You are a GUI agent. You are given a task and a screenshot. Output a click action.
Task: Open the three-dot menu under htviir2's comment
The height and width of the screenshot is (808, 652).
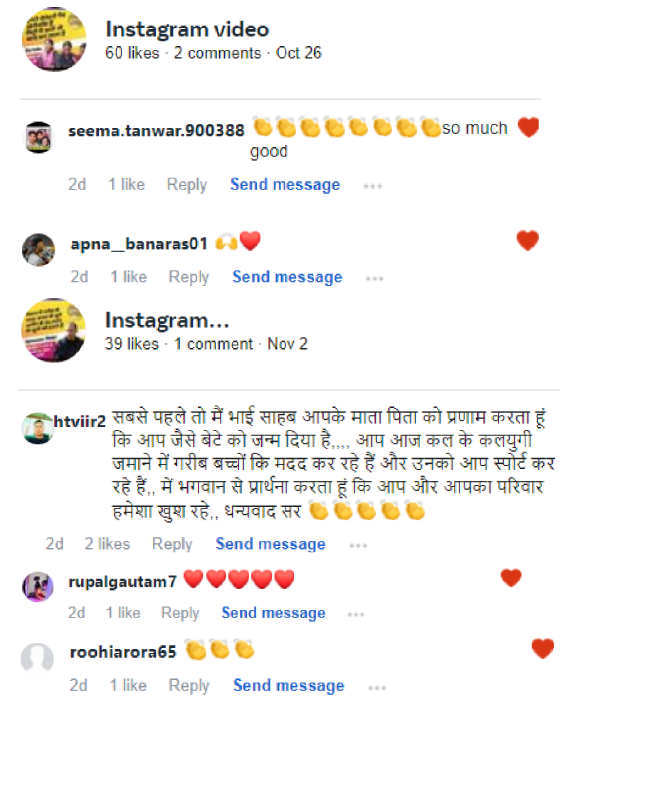358,545
